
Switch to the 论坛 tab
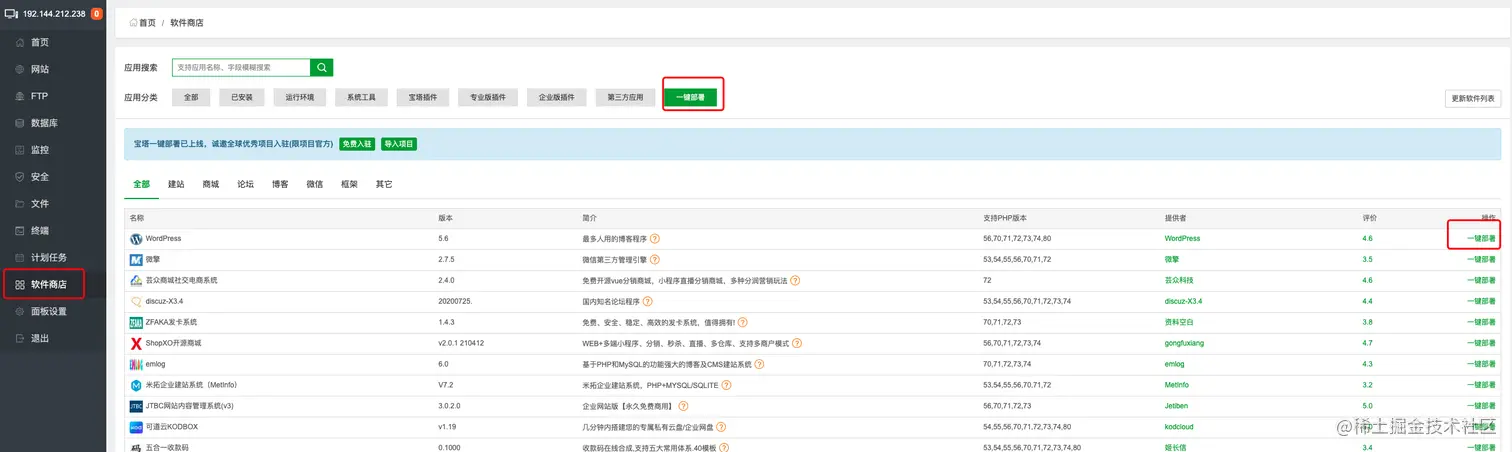(x=245, y=184)
